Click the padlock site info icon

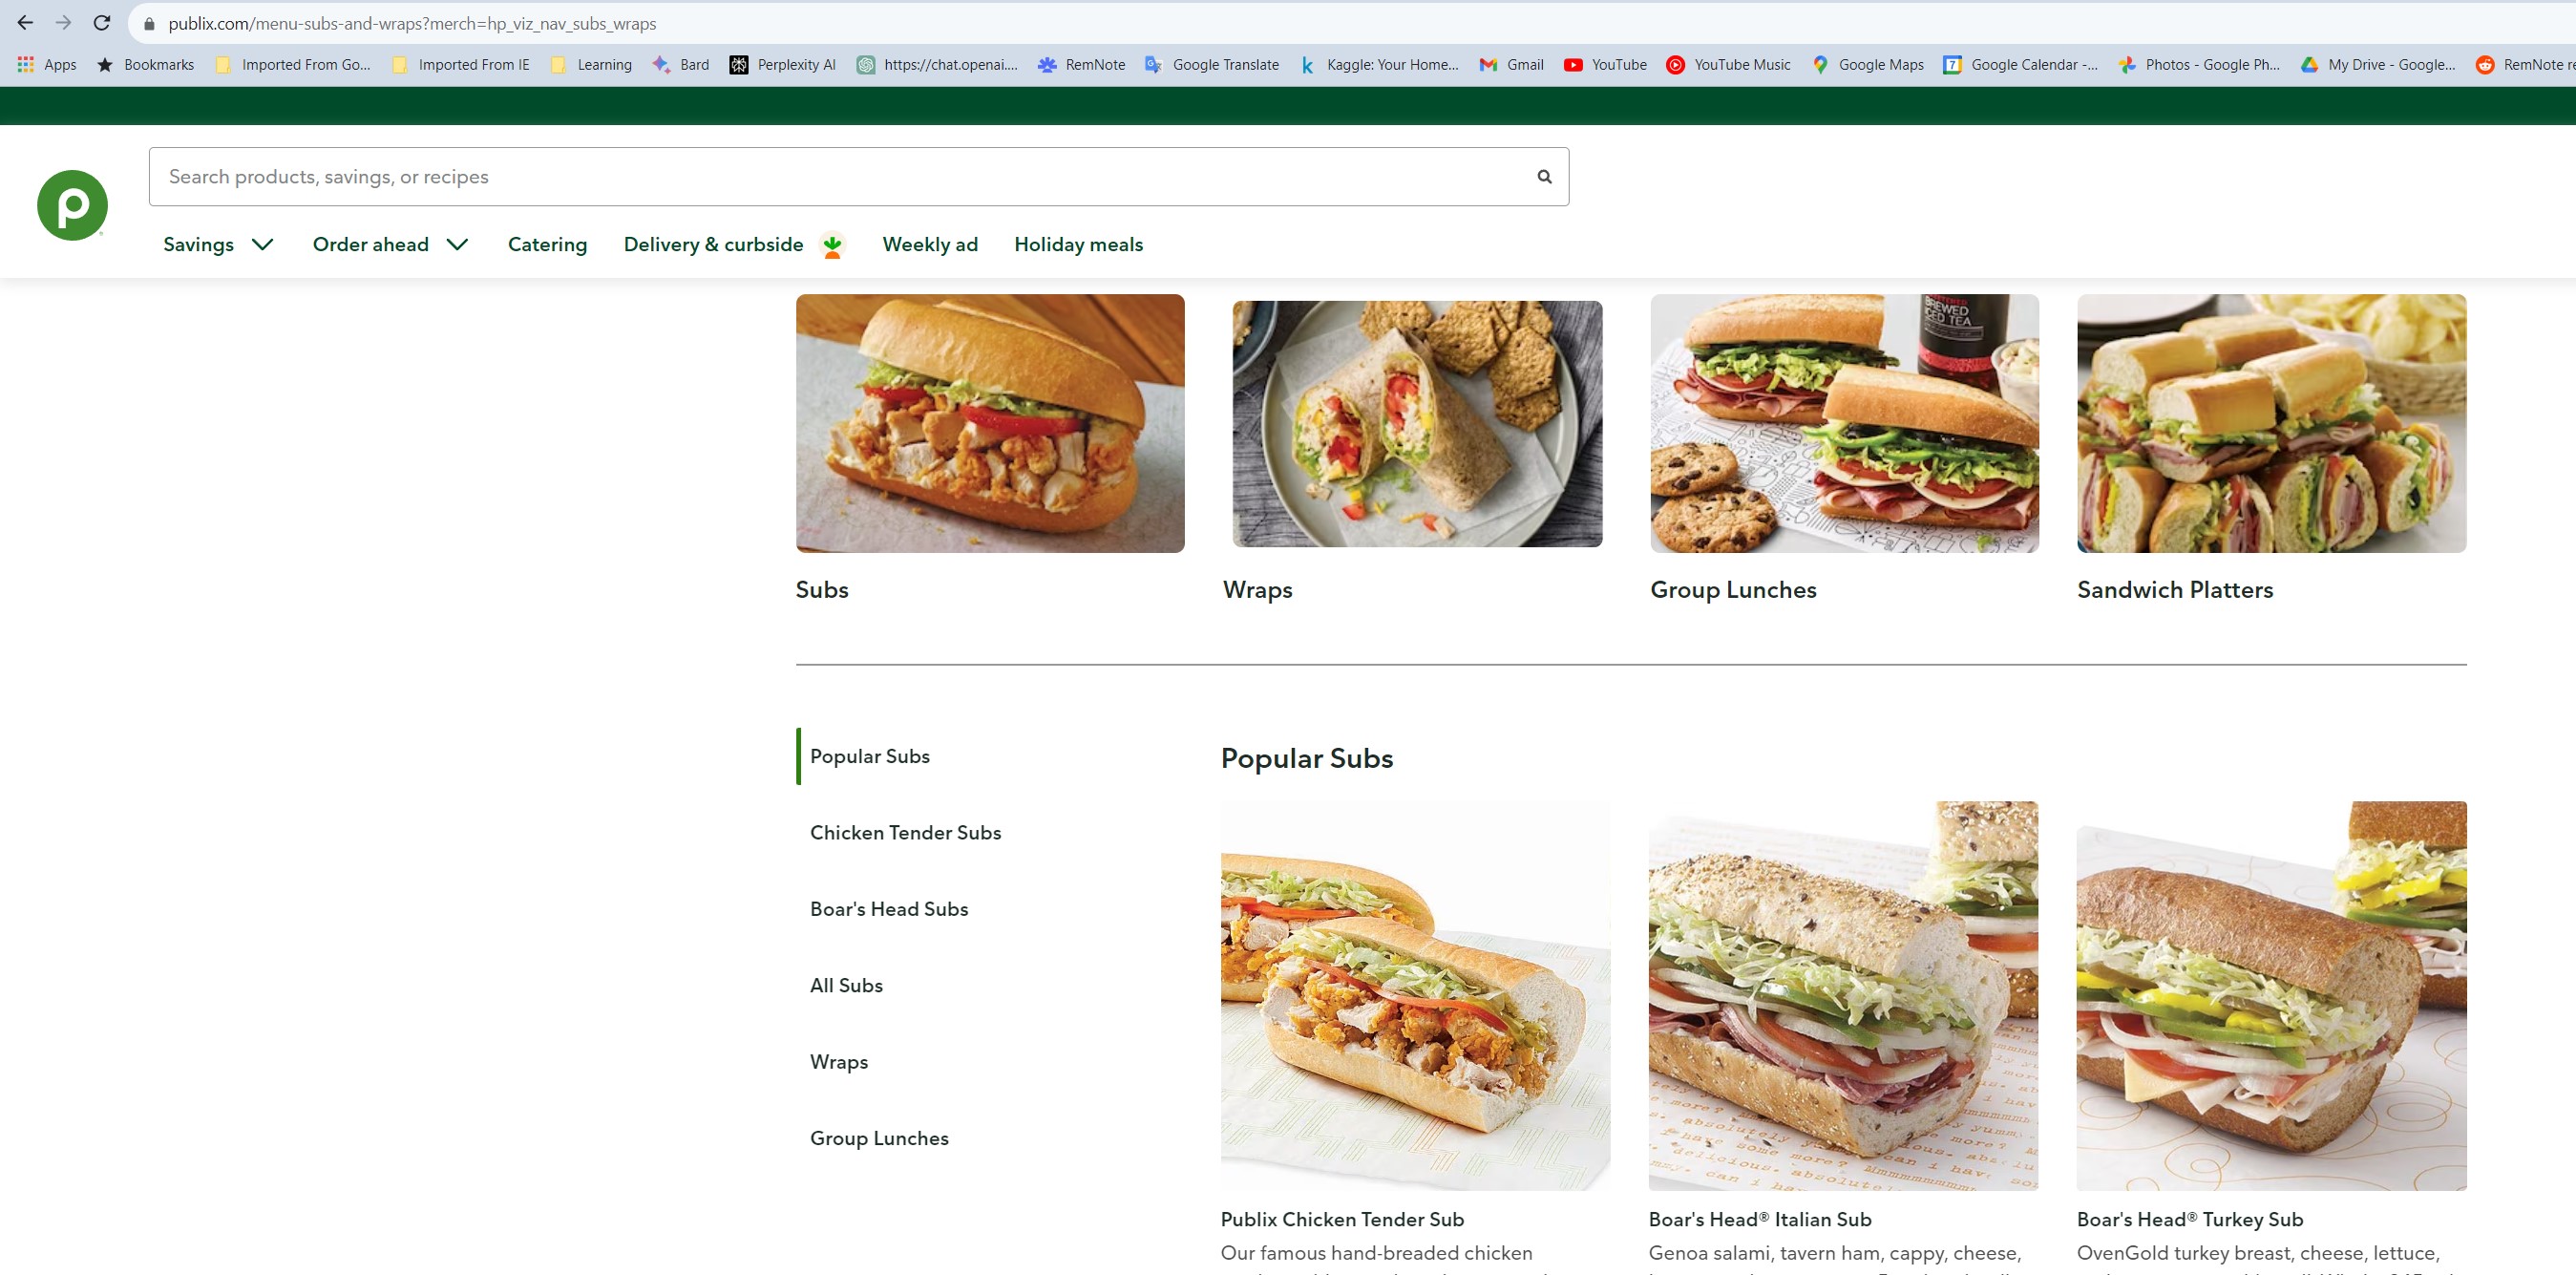pyautogui.click(x=149, y=24)
